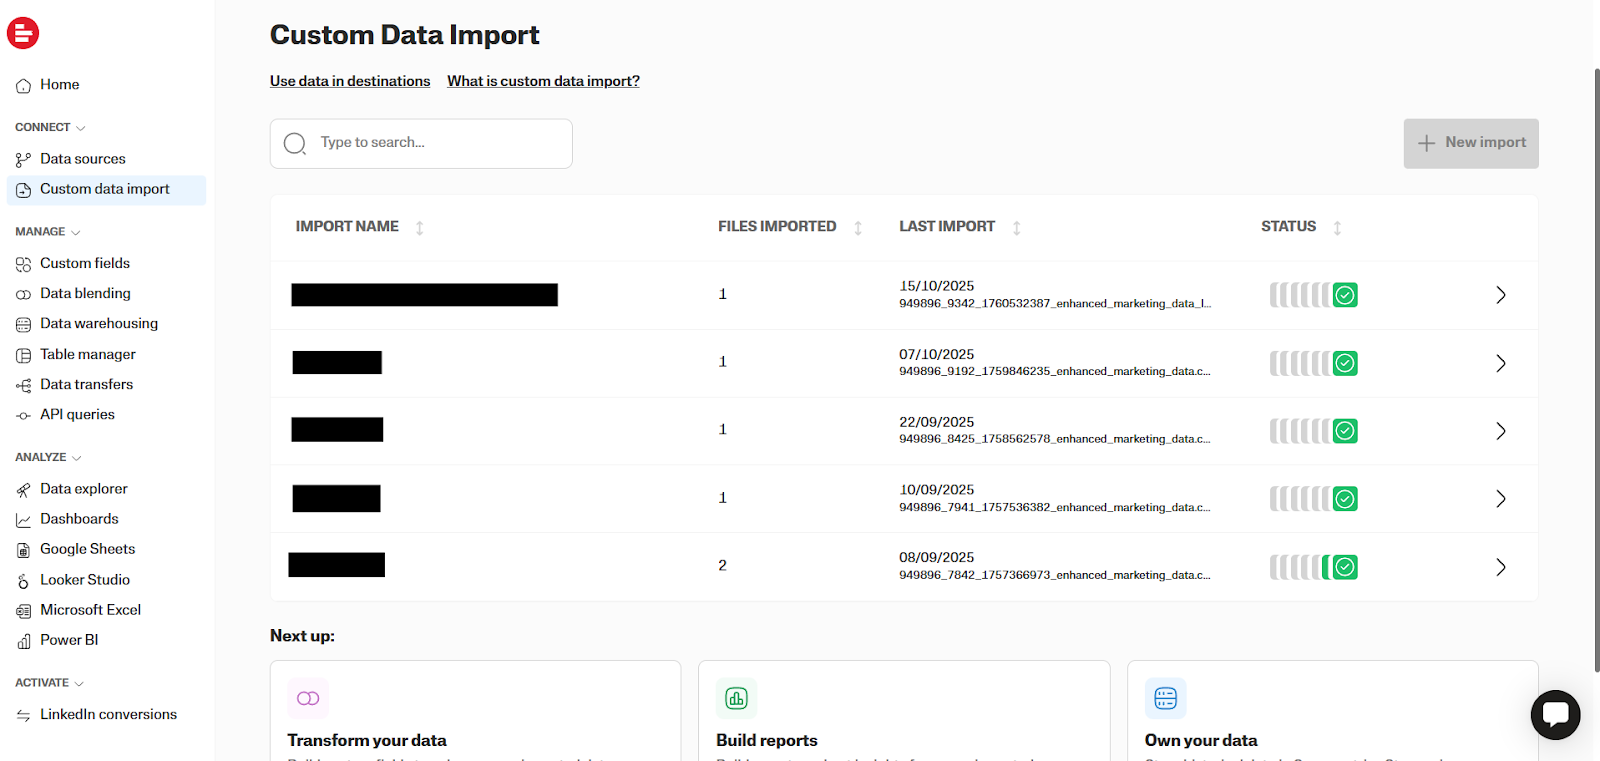The width and height of the screenshot is (1600, 761).
Task: Click the Dashboards chart icon
Action: pos(23,520)
